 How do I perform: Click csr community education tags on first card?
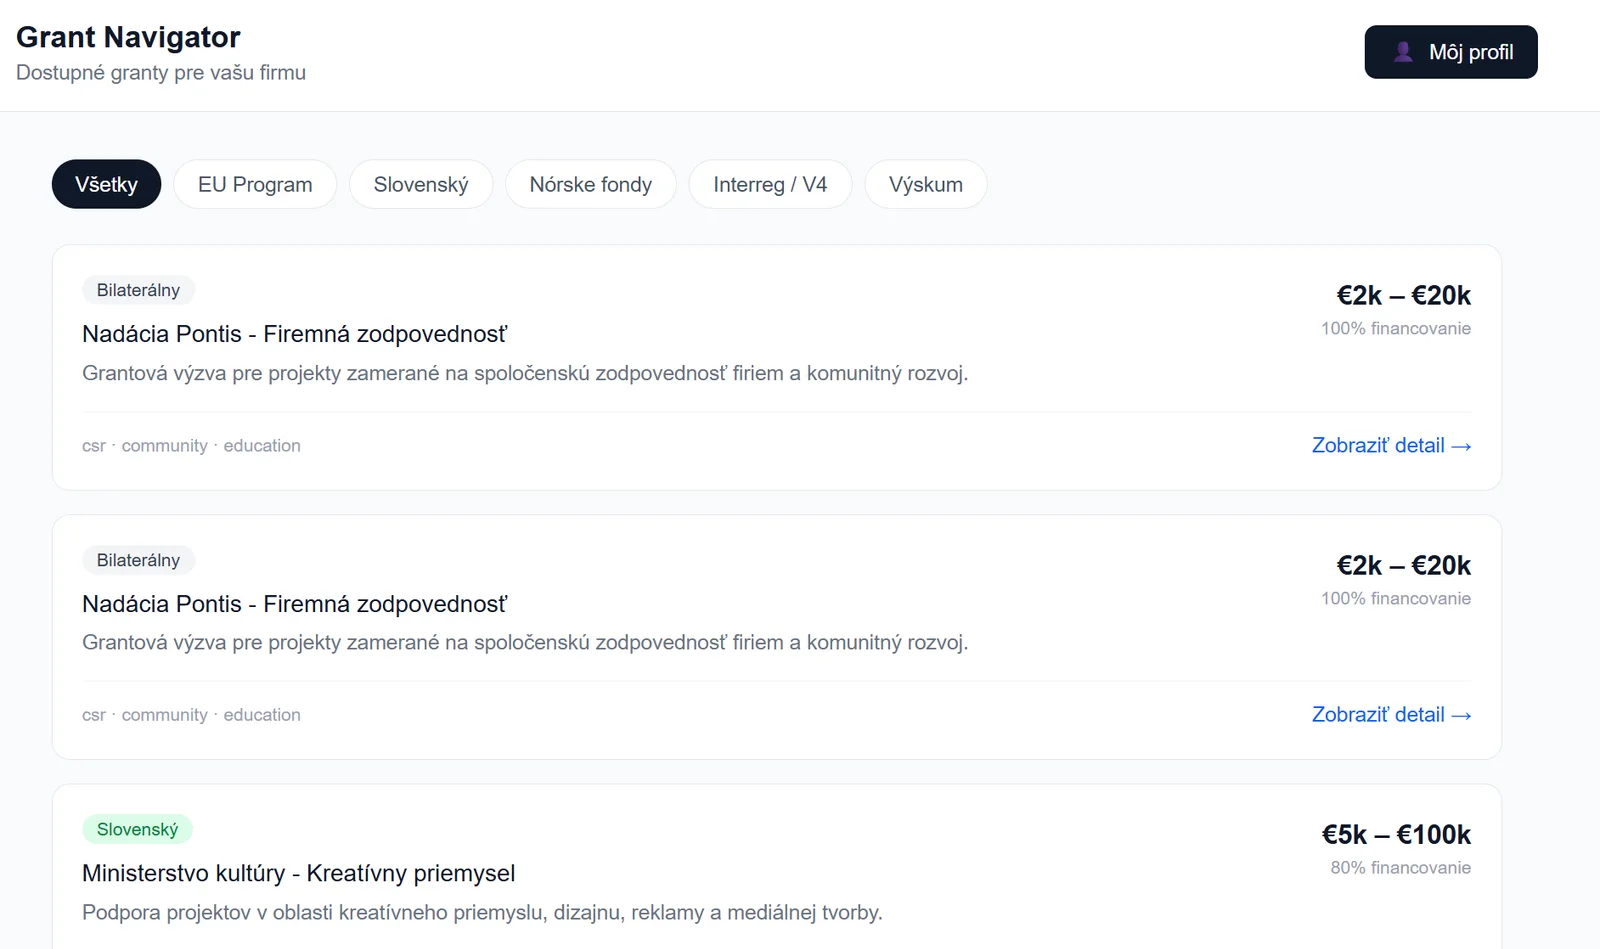pyautogui.click(x=191, y=445)
